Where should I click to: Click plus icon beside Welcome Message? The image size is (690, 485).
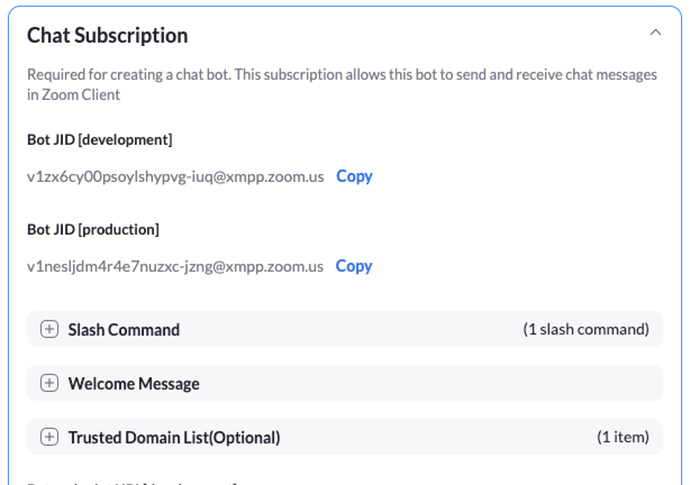pos(49,383)
